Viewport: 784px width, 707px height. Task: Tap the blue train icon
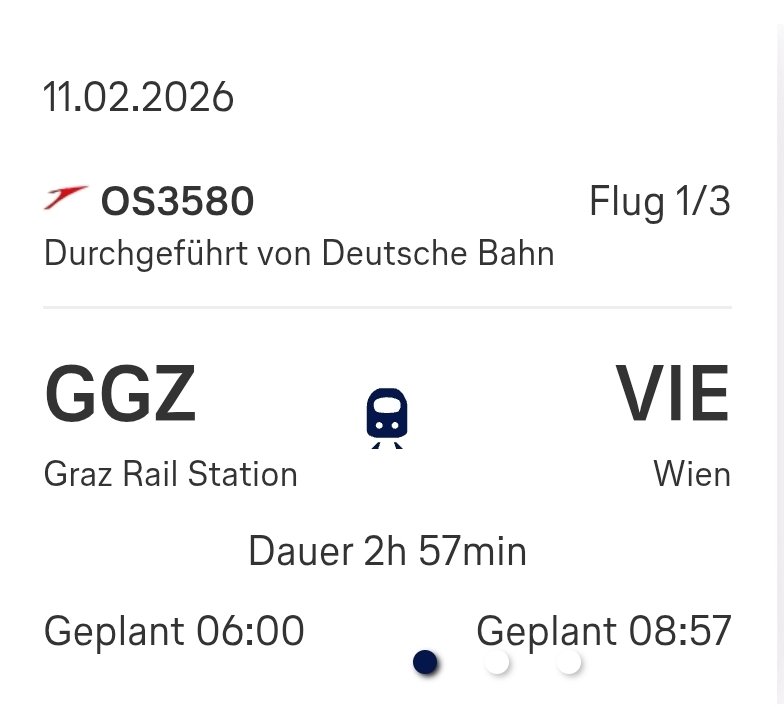(387, 417)
